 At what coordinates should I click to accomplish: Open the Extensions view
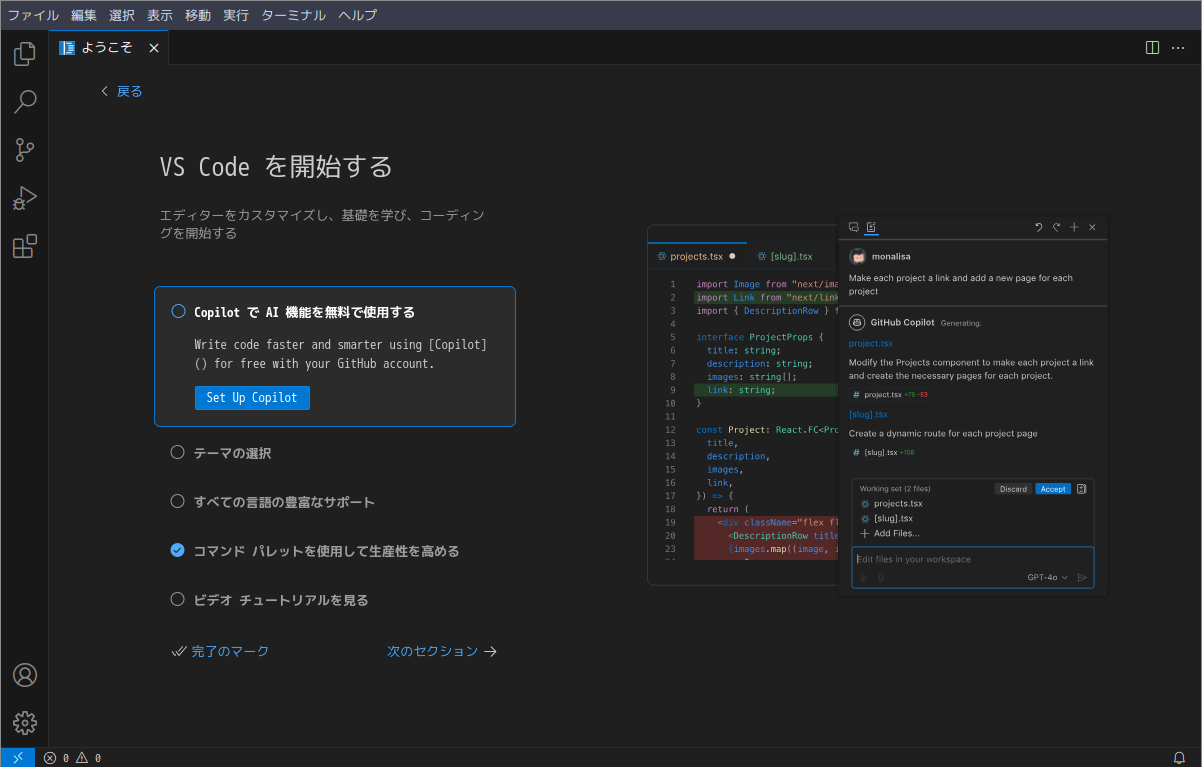(24, 246)
